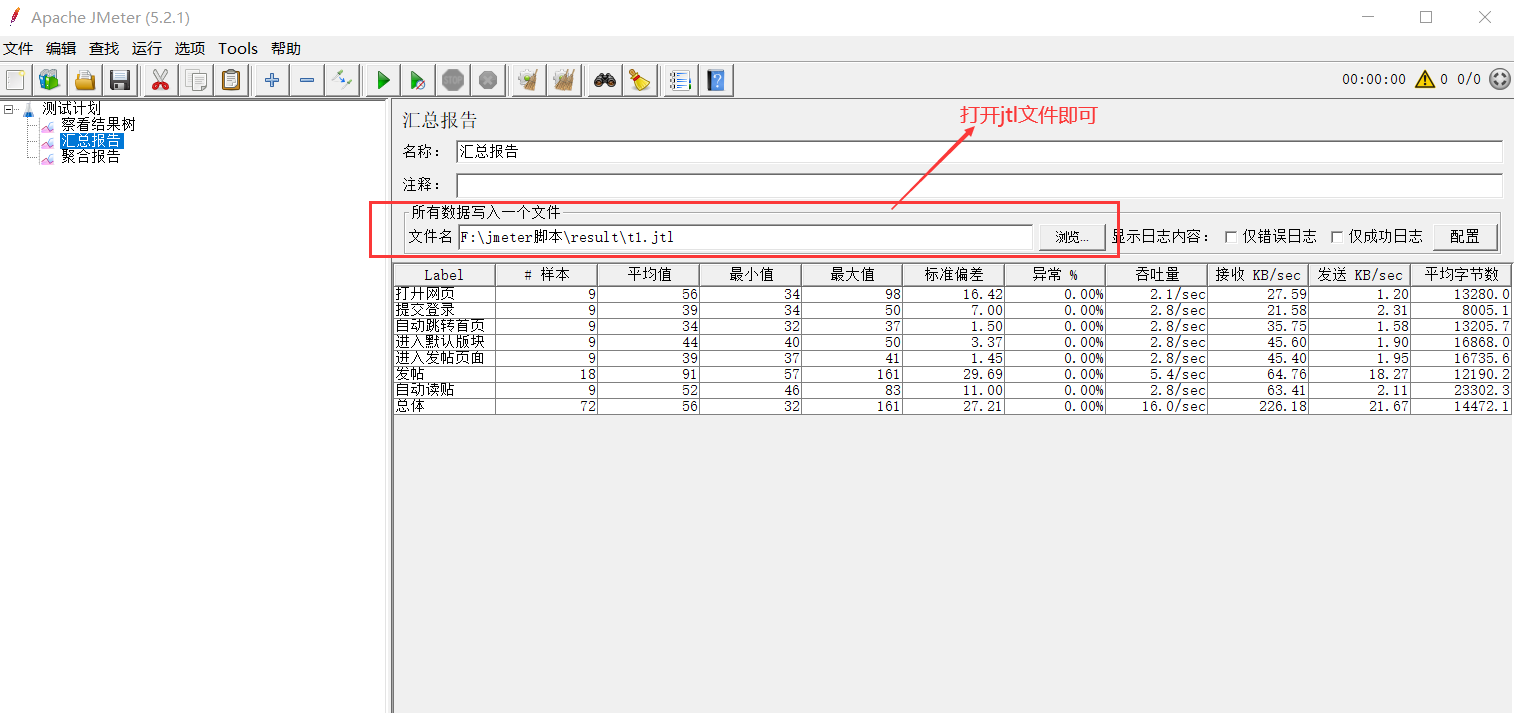
Task: Click the 标准偏差 column header
Action: click(954, 275)
